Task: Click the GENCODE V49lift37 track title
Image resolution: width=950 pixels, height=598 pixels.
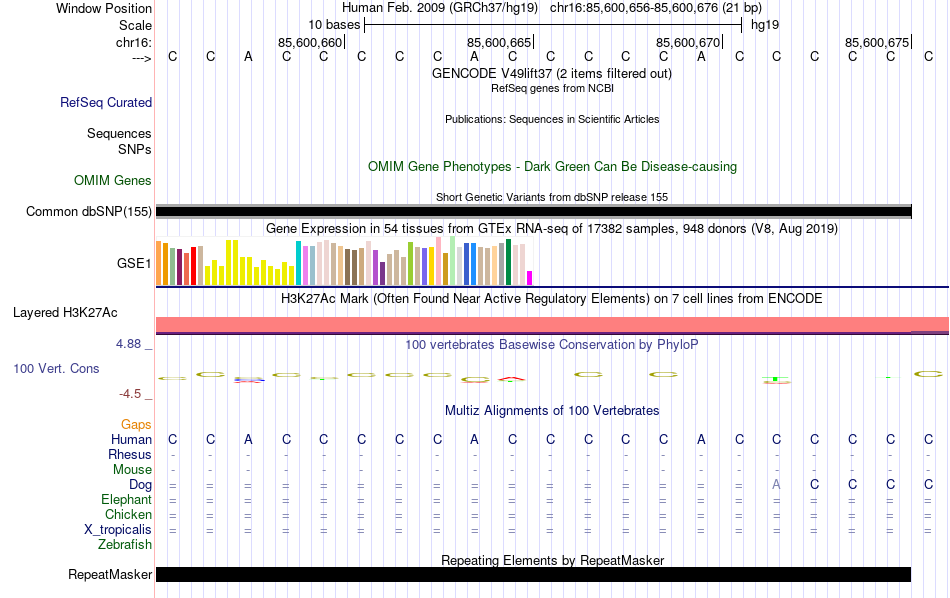Action: [x=552, y=73]
